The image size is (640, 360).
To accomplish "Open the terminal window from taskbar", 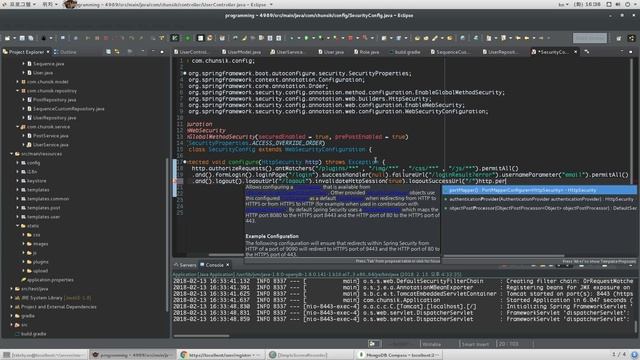I will click(x=44, y=355).
